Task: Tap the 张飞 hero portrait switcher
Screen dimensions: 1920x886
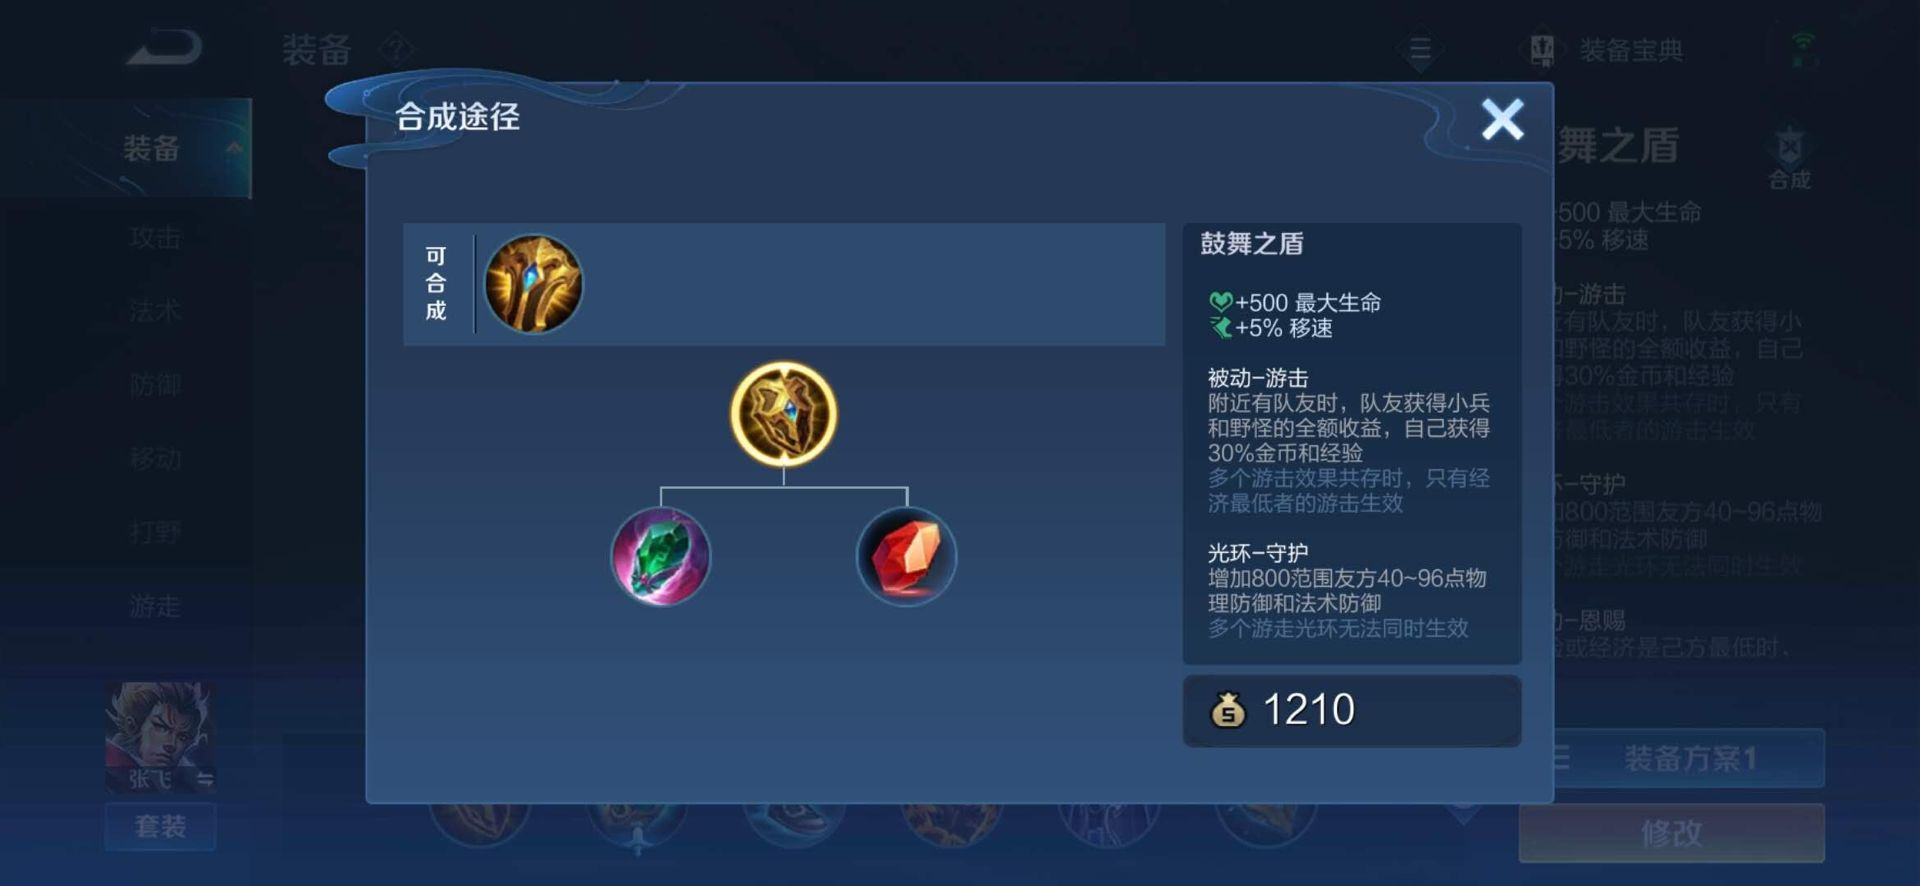Action: [x=160, y=738]
